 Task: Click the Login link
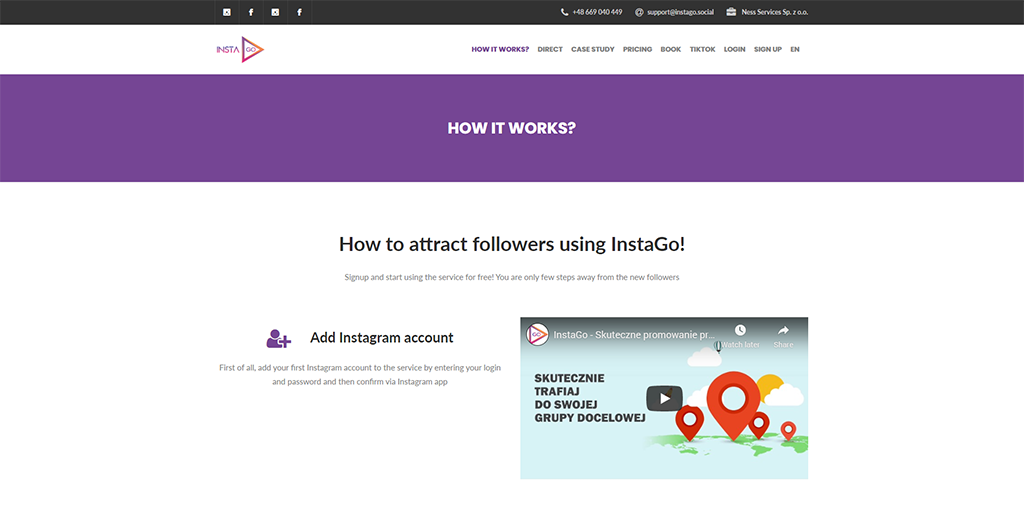[735, 50]
